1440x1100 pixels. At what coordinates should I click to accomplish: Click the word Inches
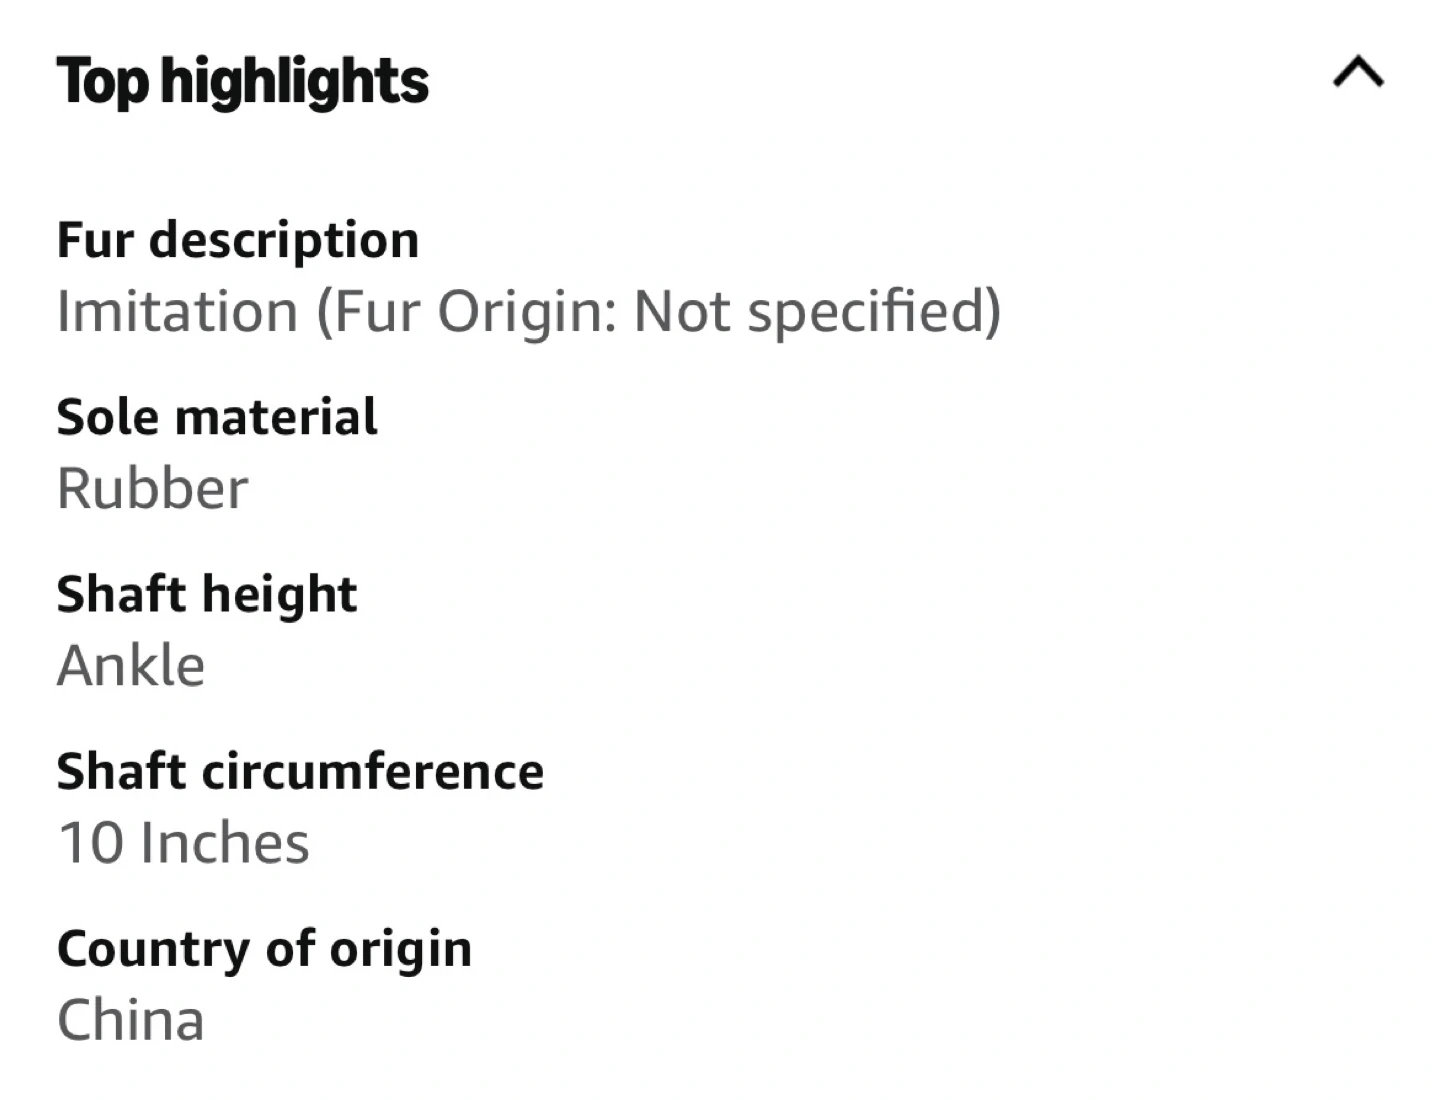[x=224, y=843]
